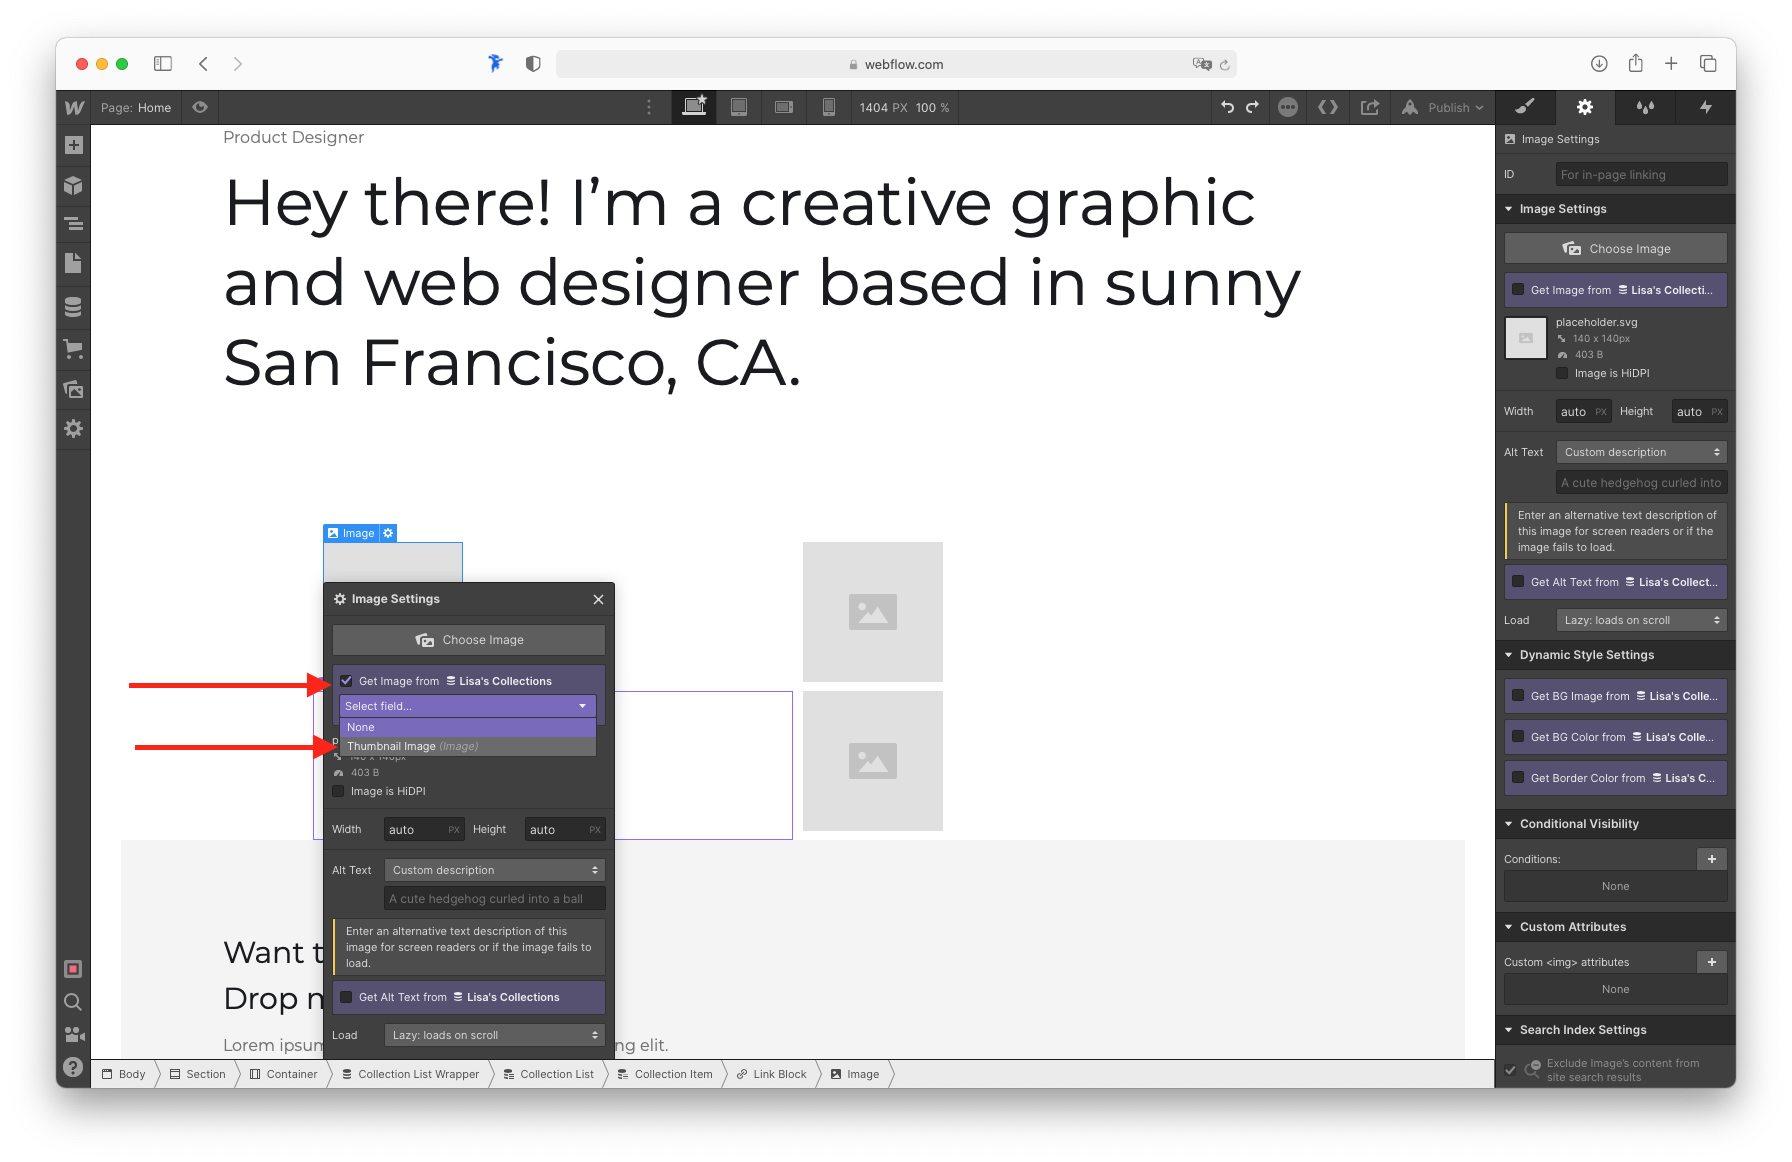Viewport: 1792px width, 1162px height.
Task: Open the CMS Collections panel
Action: tap(73, 306)
